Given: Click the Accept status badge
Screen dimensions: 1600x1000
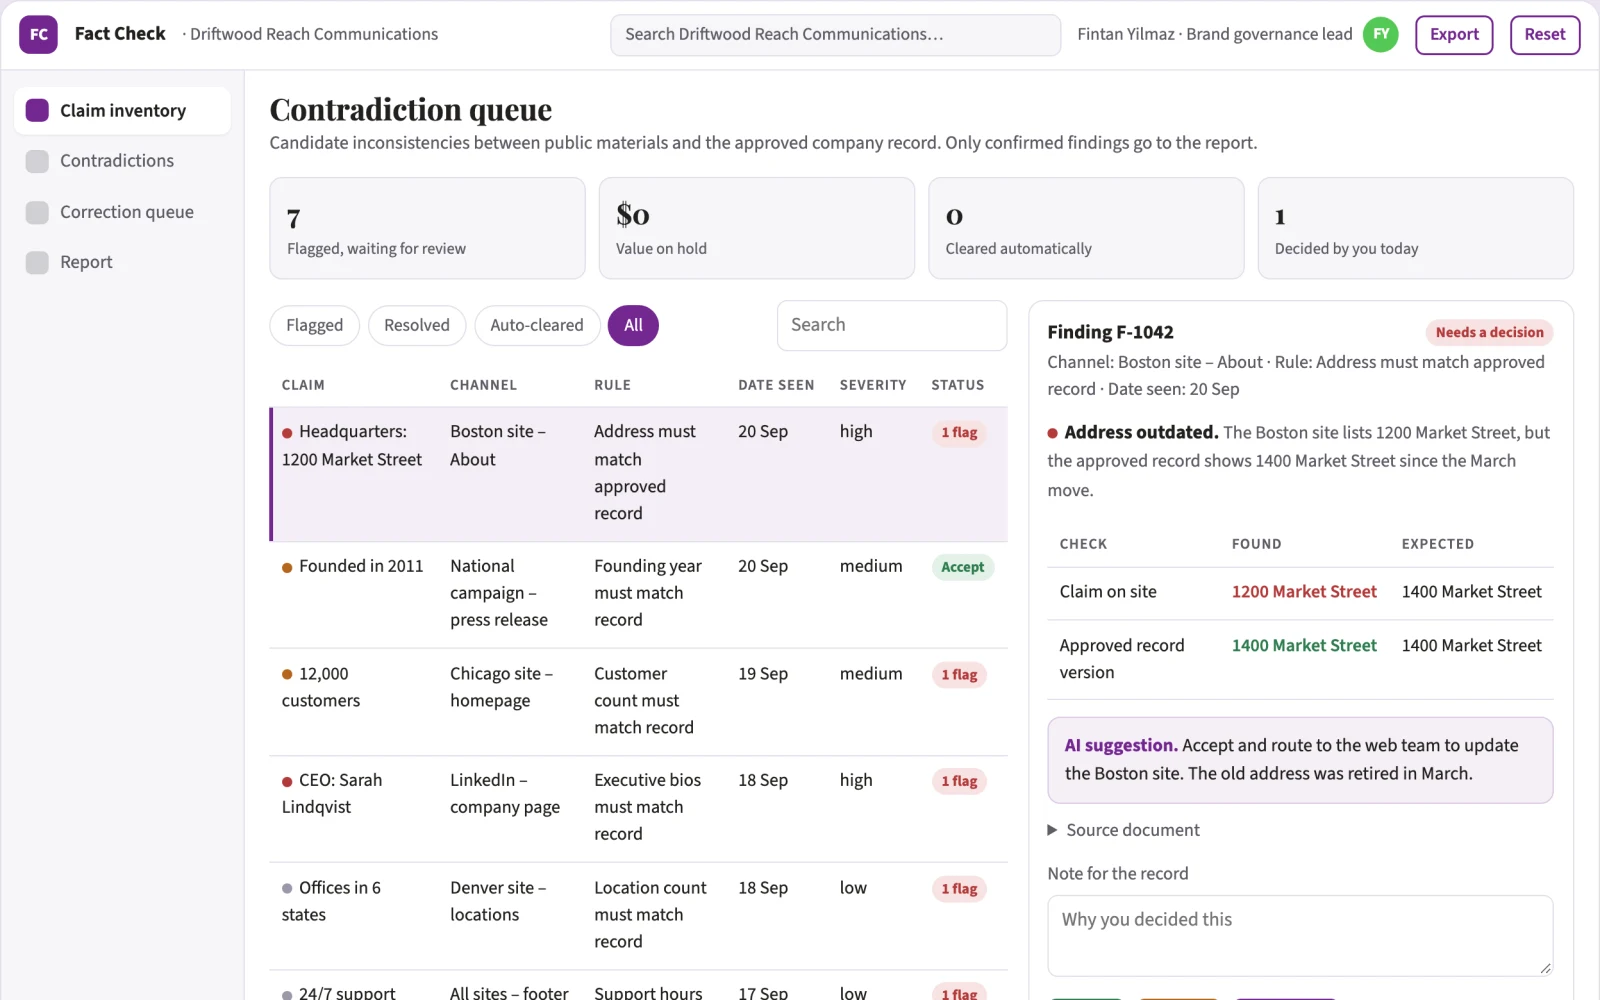Looking at the screenshot, I should point(962,567).
